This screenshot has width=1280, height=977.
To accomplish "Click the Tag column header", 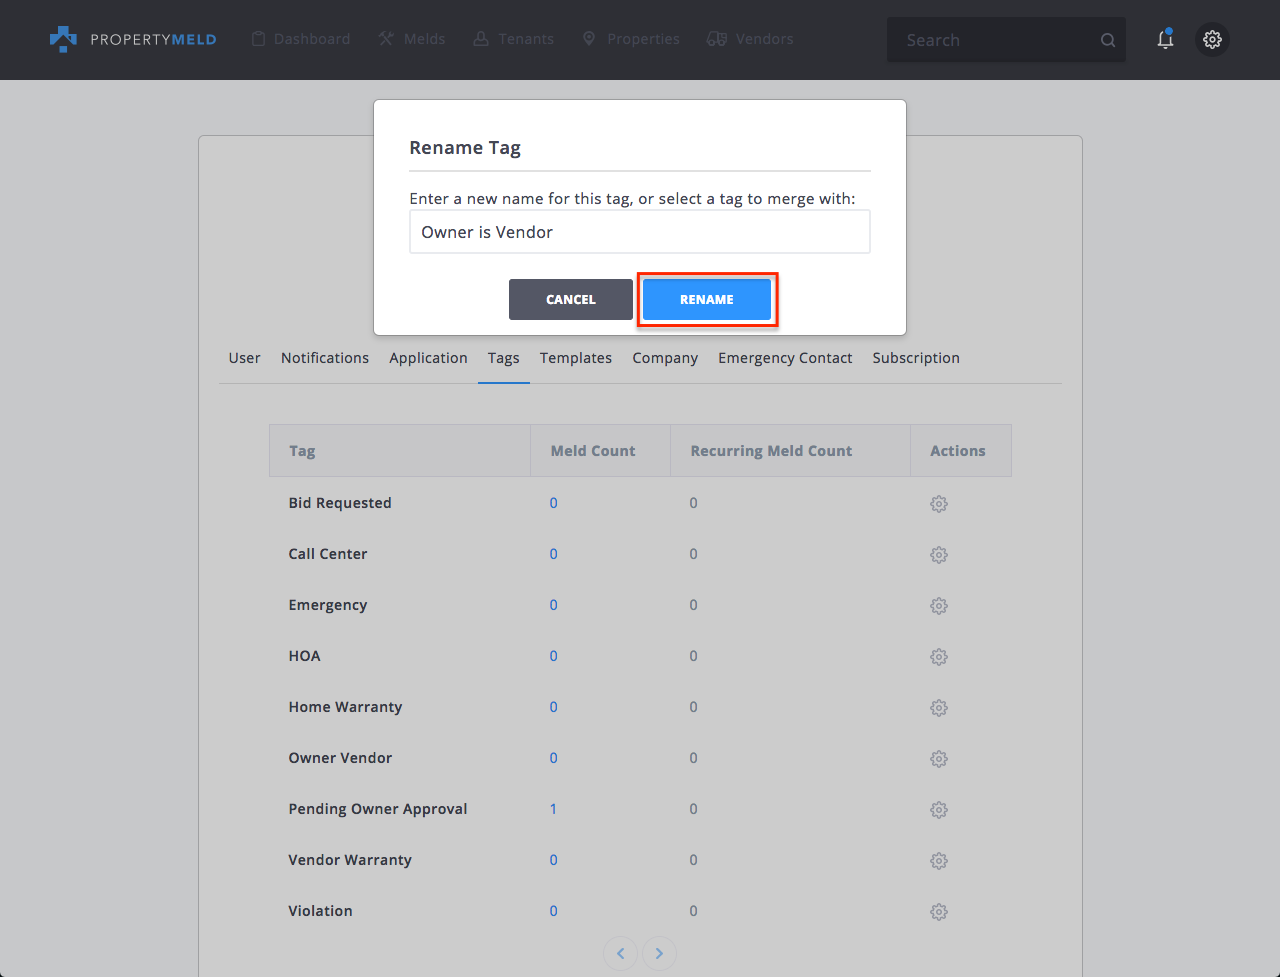I will (400, 451).
